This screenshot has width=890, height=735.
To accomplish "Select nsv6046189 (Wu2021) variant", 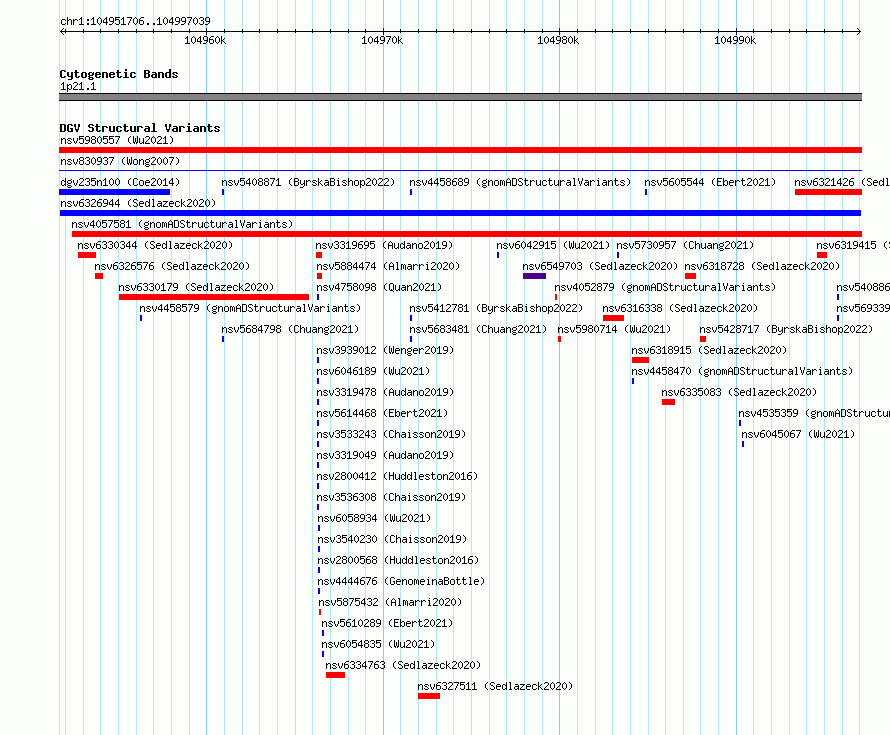I will [373, 371].
